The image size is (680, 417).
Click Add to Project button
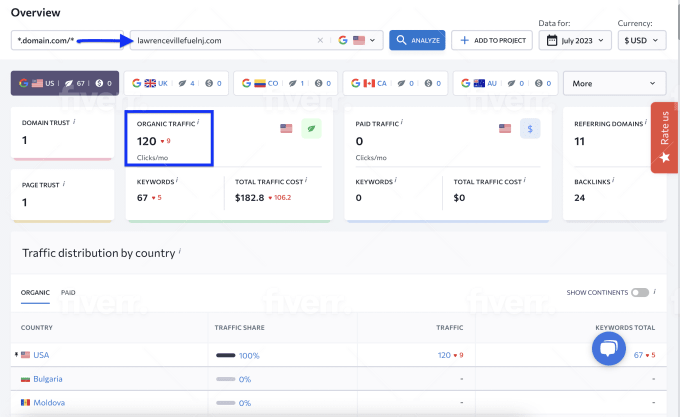[x=492, y=40]
